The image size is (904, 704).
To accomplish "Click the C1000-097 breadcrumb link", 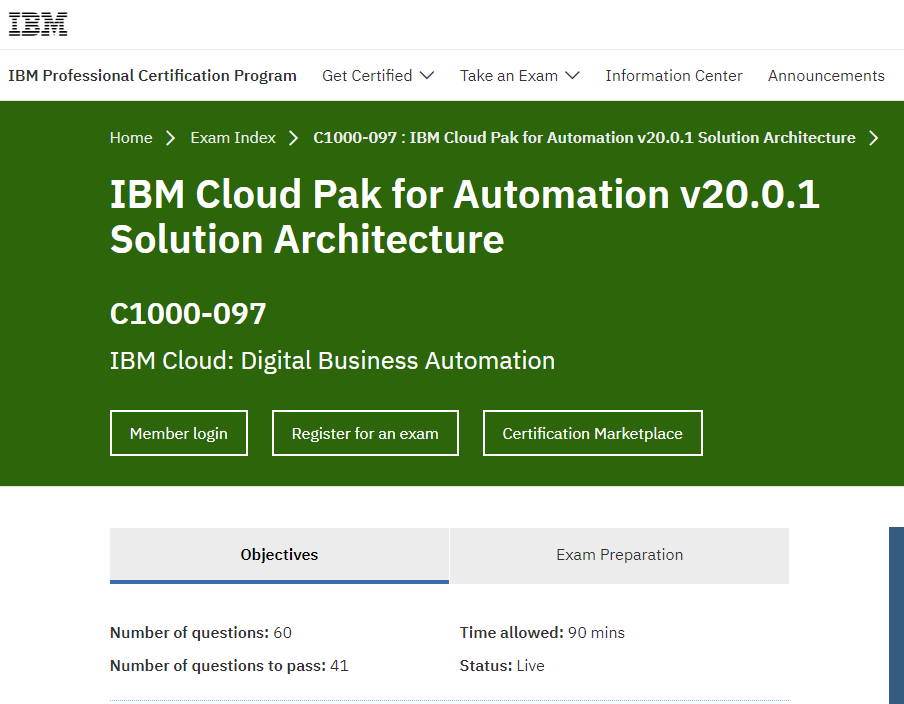I will coord(584,138).
